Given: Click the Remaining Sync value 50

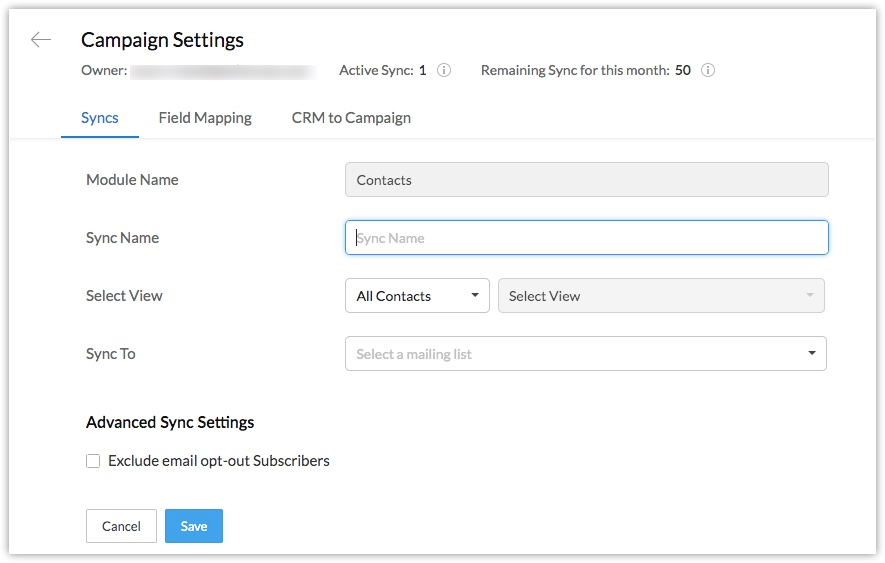Looking at the screenshot, I should coord(683,71).
